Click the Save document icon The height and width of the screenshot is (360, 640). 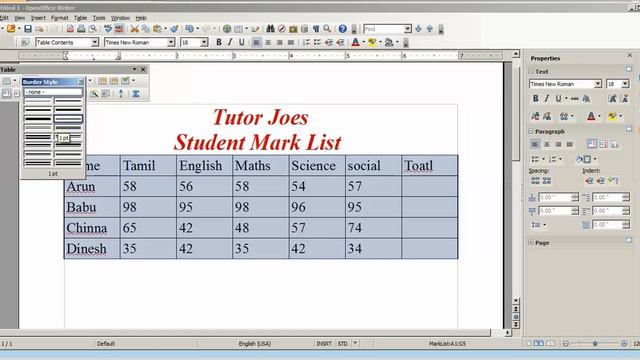[x=28, y=29]
